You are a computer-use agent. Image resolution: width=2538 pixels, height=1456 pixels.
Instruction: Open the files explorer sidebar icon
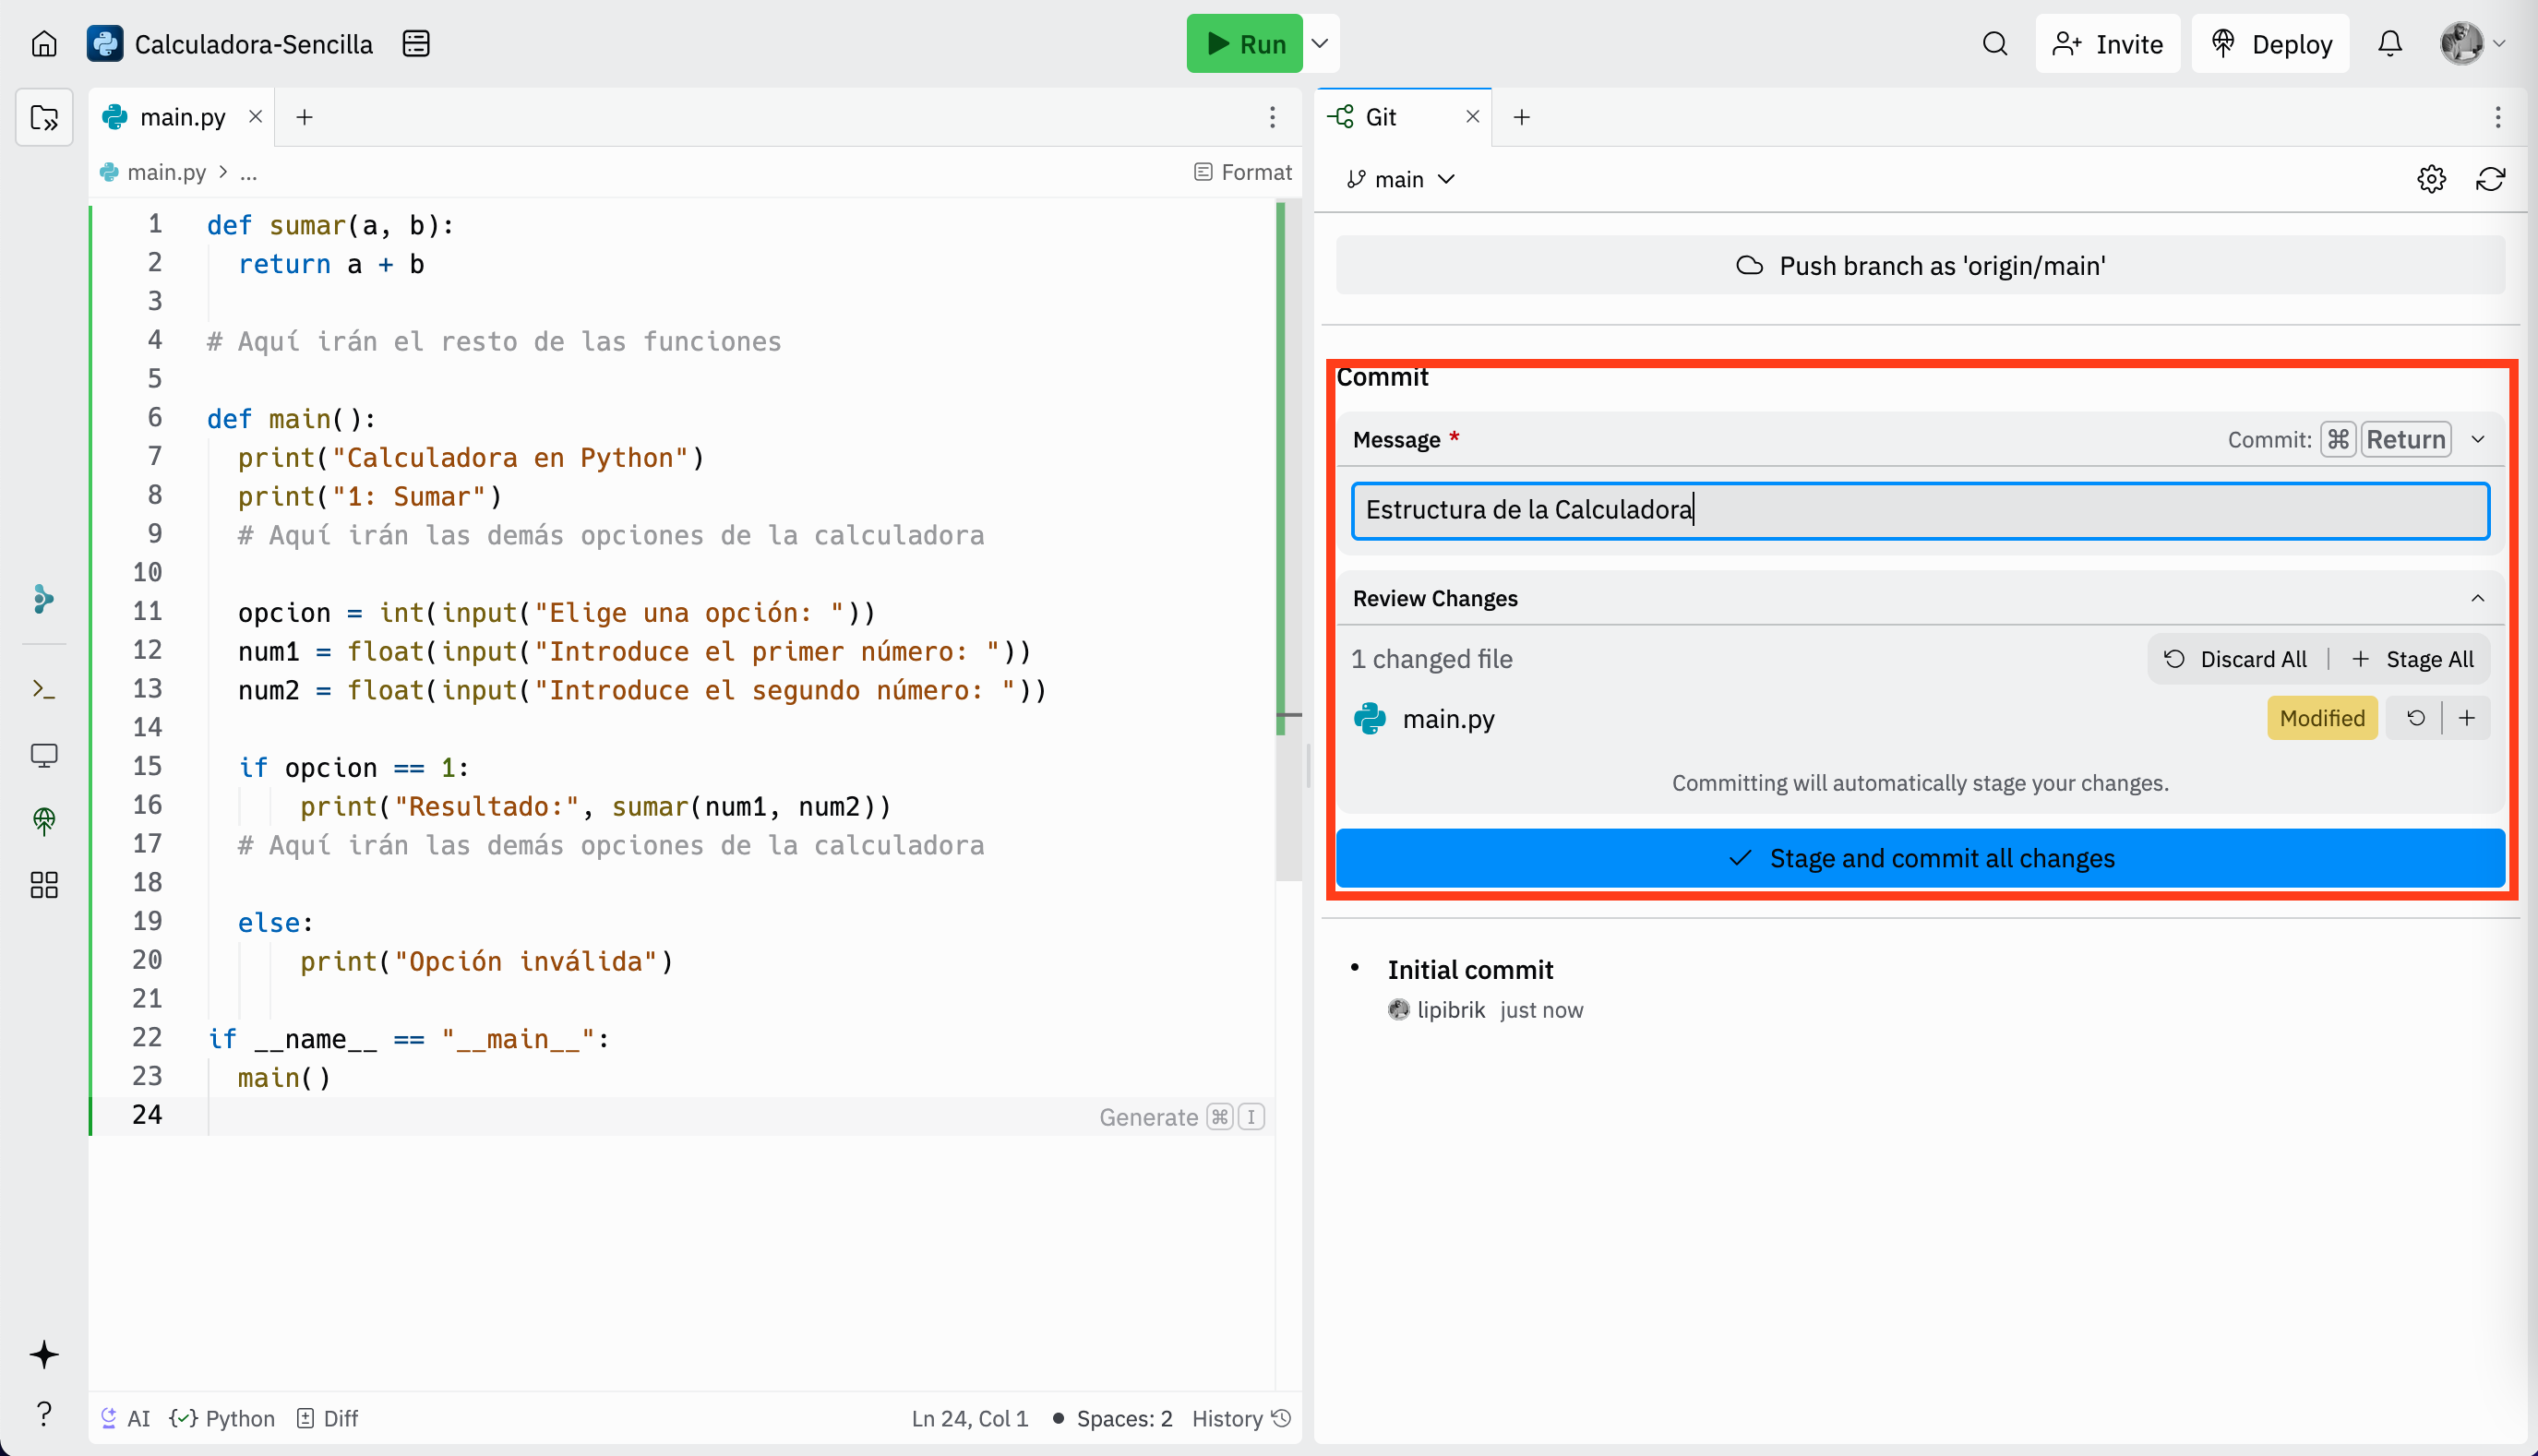pos(44,118)
